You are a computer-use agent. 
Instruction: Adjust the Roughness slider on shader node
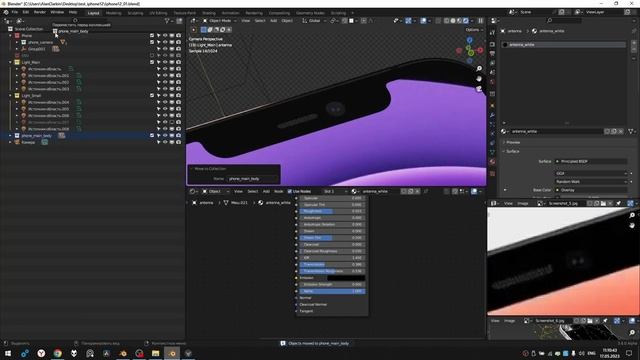point(332,211)
